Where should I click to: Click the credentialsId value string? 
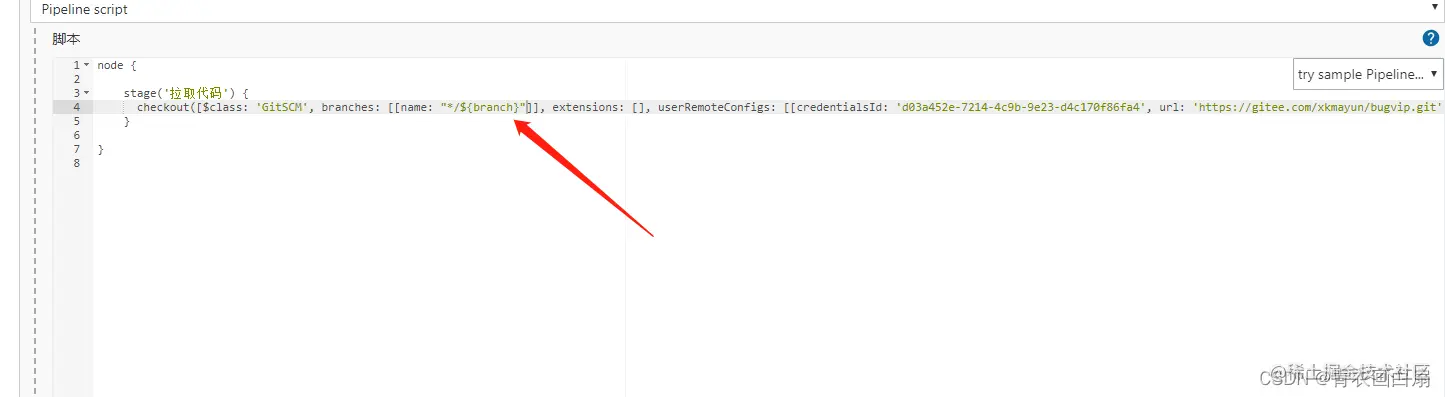1020,107
